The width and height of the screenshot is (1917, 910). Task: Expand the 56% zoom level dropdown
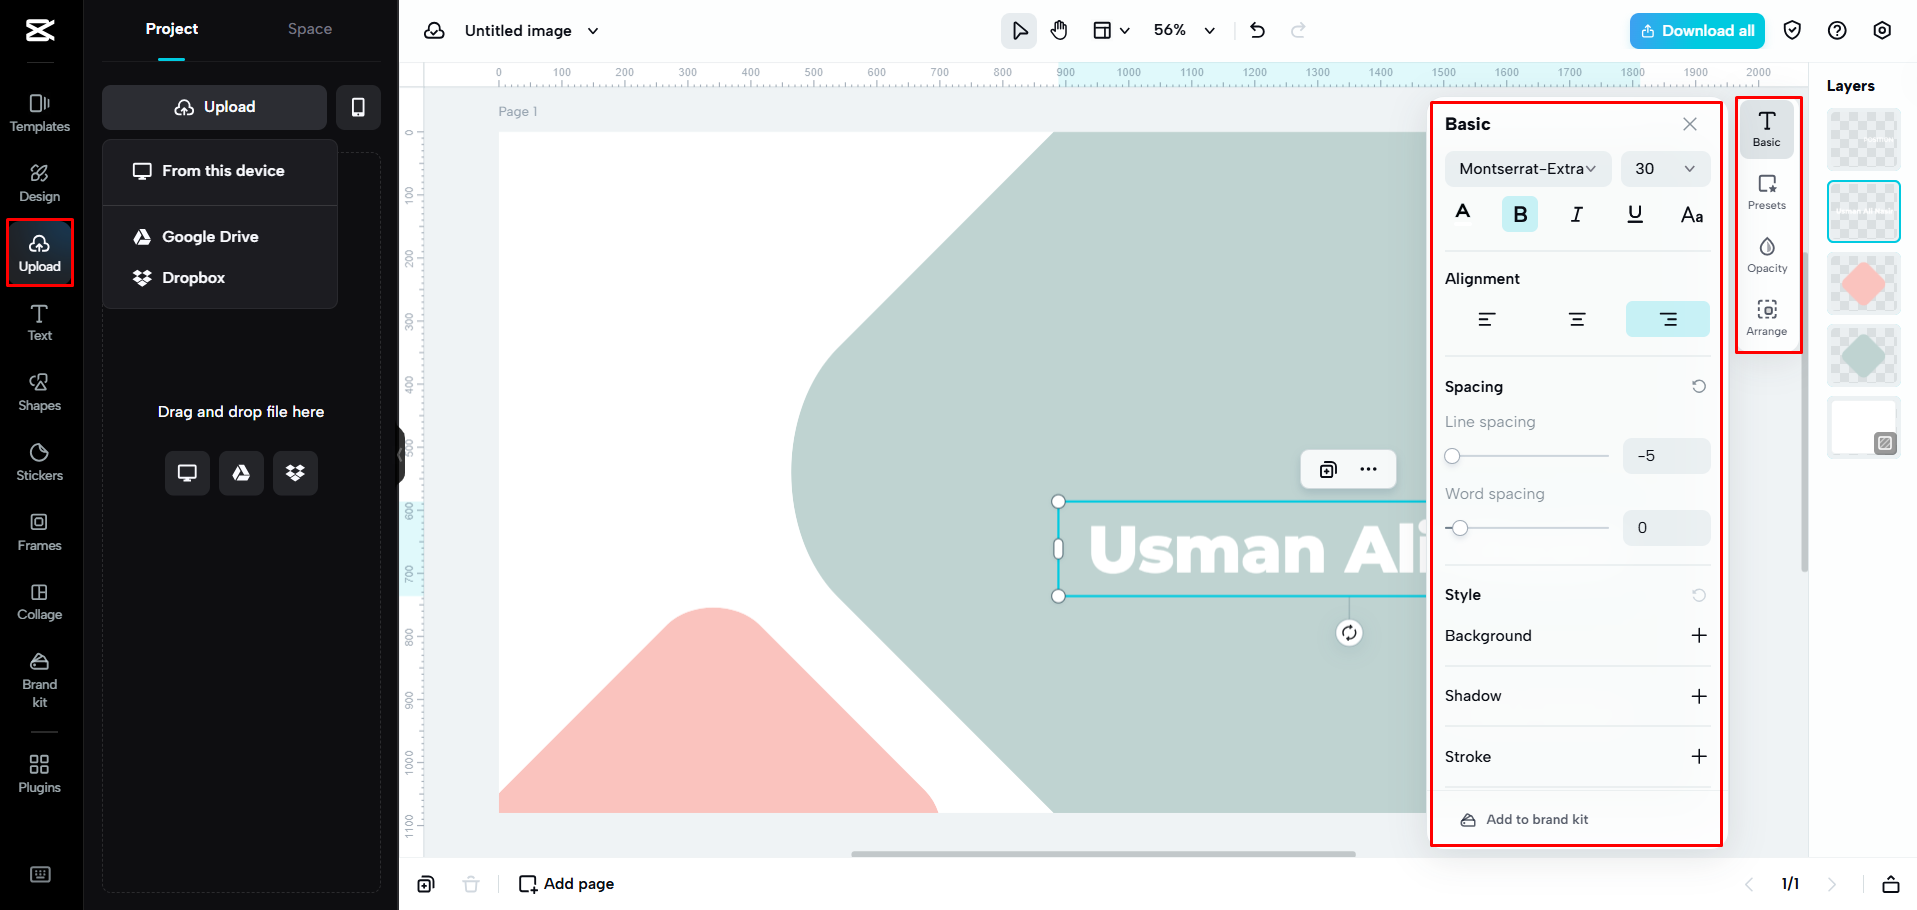[x=1184, y=30]
